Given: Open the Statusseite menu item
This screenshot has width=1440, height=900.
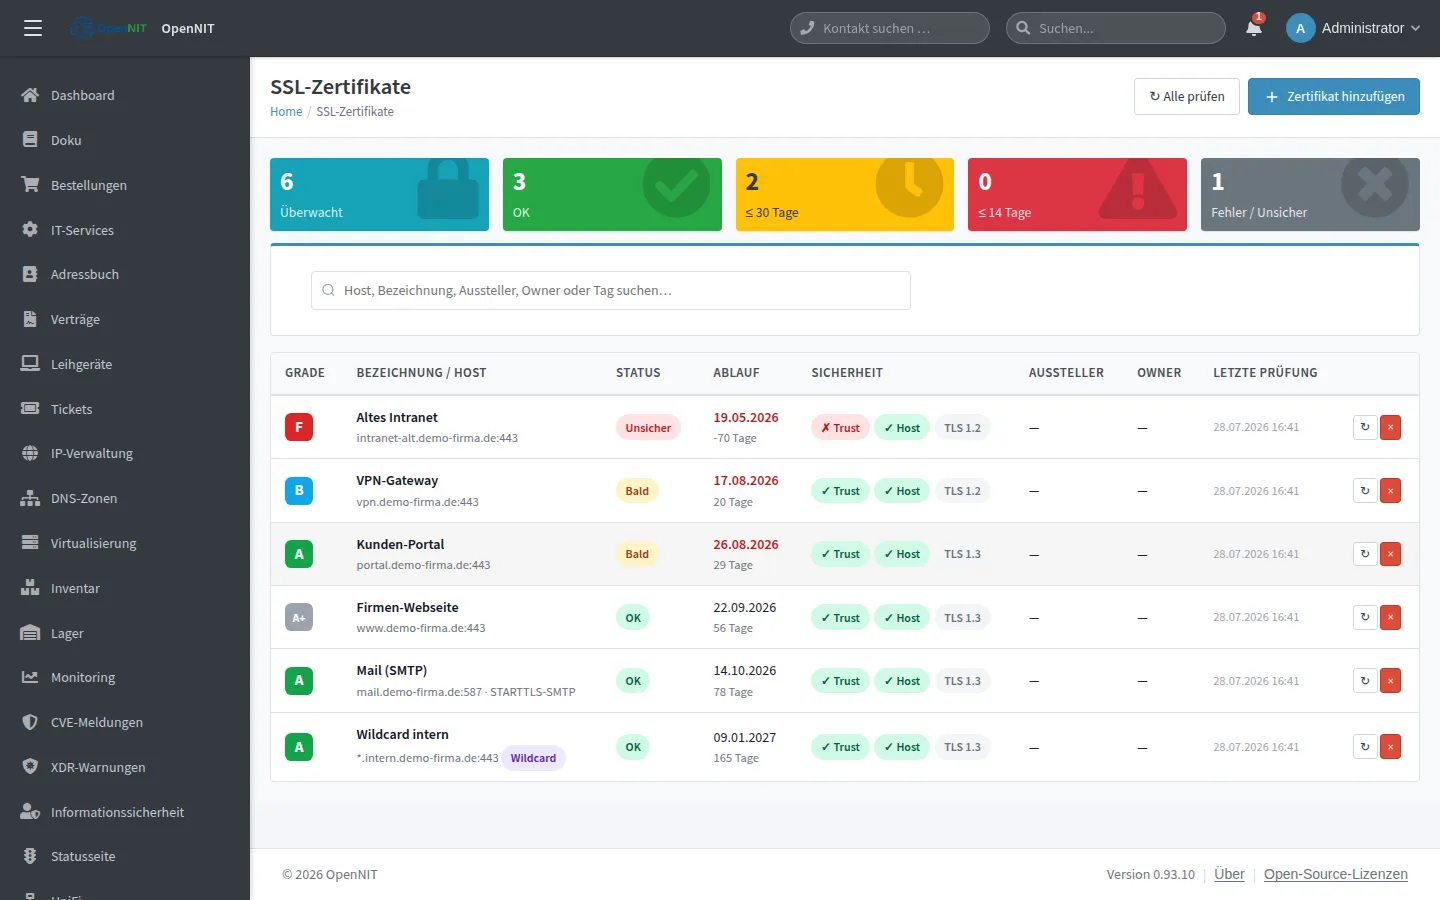Looking at the screenshot, I should point(125,856).
